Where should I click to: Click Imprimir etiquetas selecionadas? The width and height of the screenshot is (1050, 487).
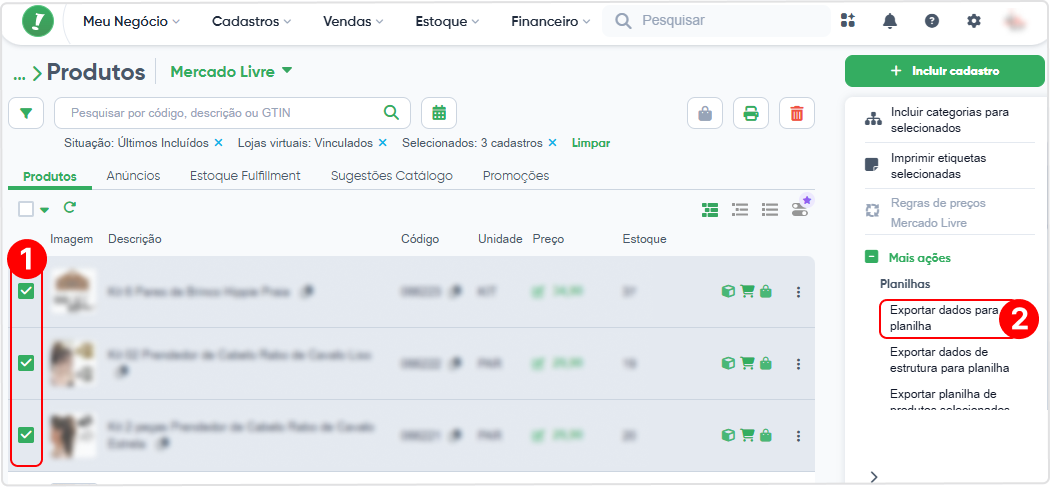[x=938, y=166]
